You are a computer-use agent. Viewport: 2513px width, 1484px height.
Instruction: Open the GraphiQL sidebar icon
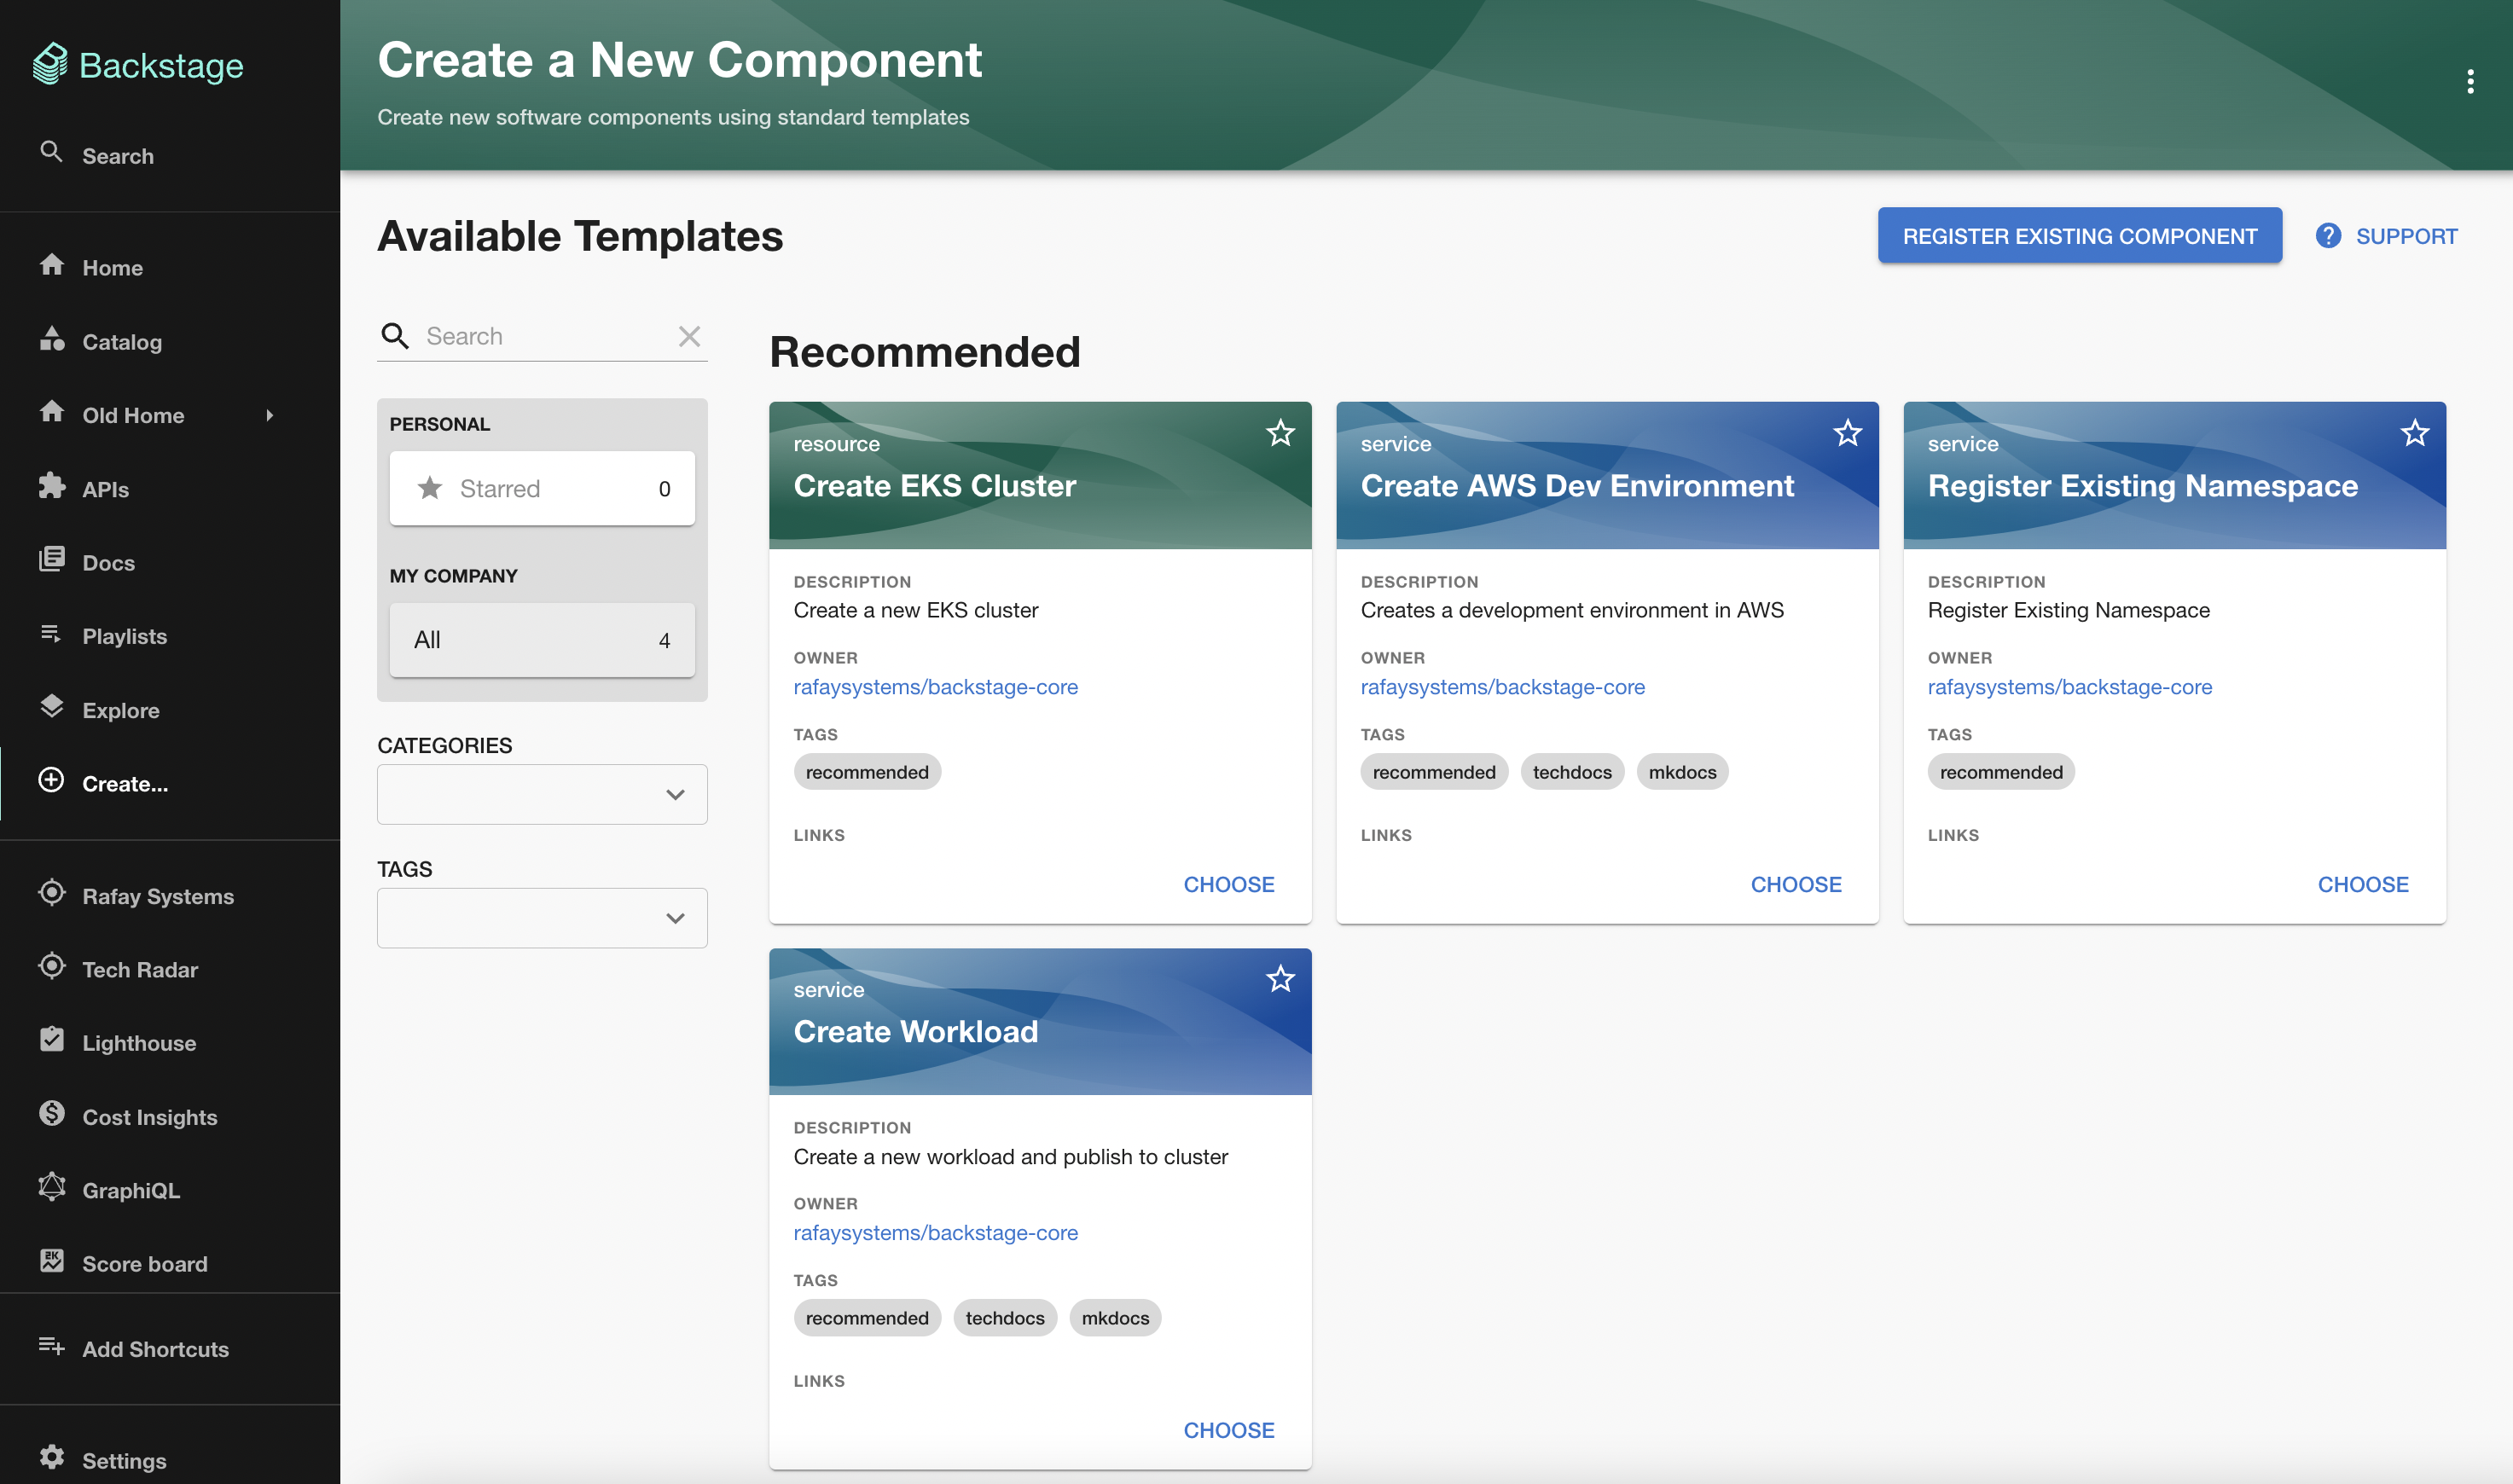click(x=52, y=1188)
